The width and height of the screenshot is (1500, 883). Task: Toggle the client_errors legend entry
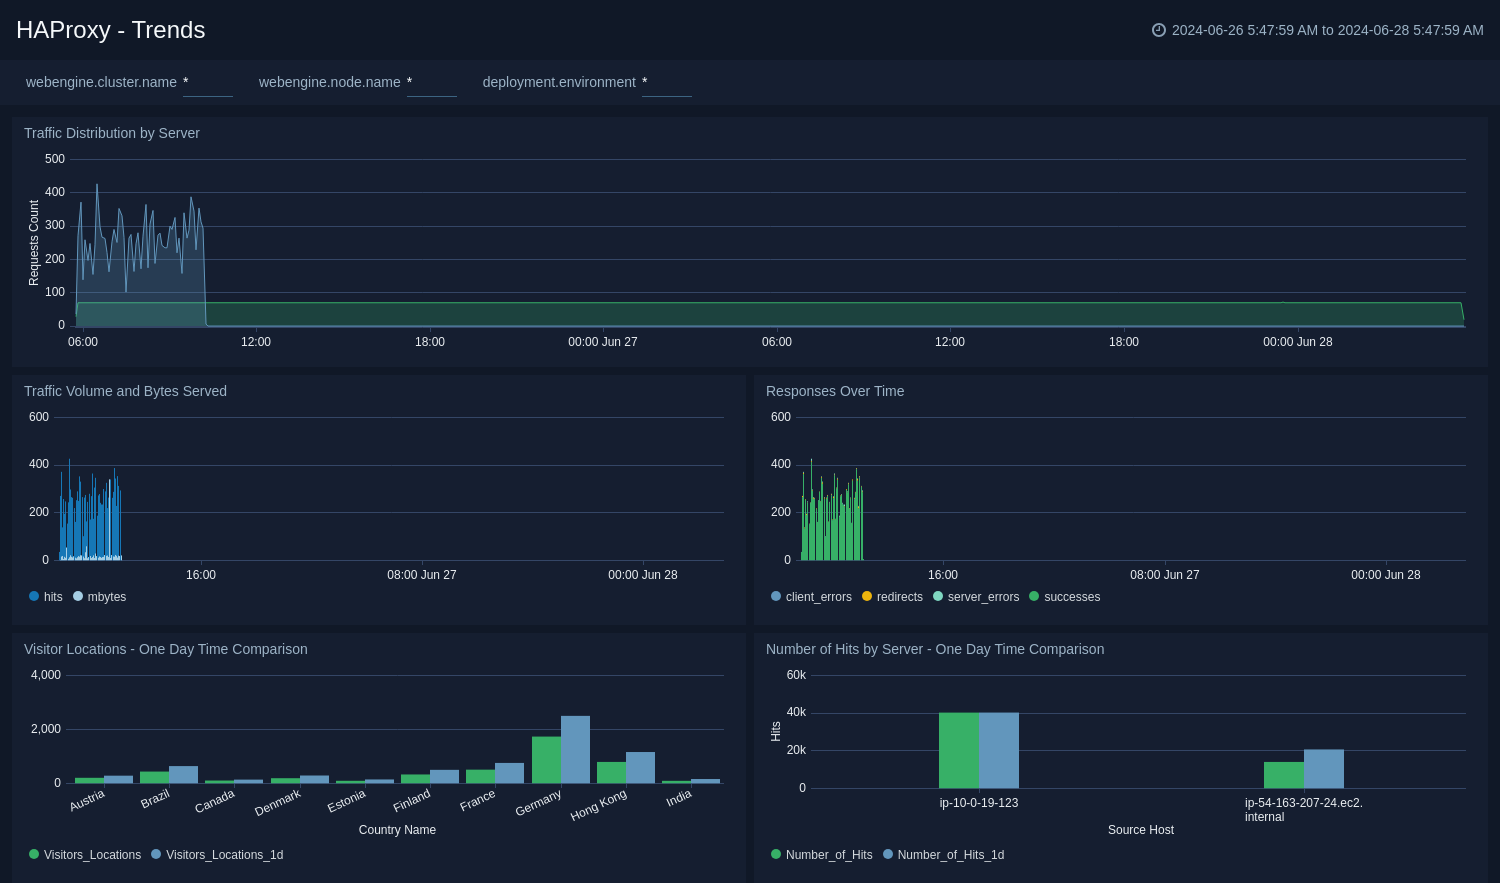(x=811, y=597)
